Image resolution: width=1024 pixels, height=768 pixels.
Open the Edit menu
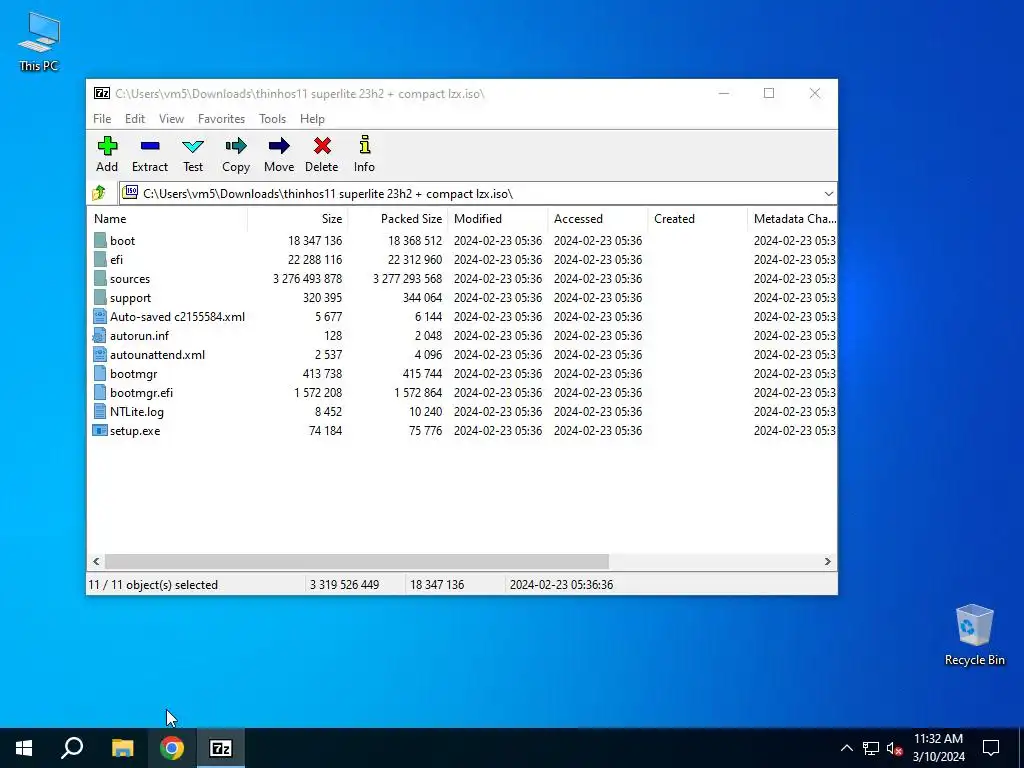click(x=135, y=119)
